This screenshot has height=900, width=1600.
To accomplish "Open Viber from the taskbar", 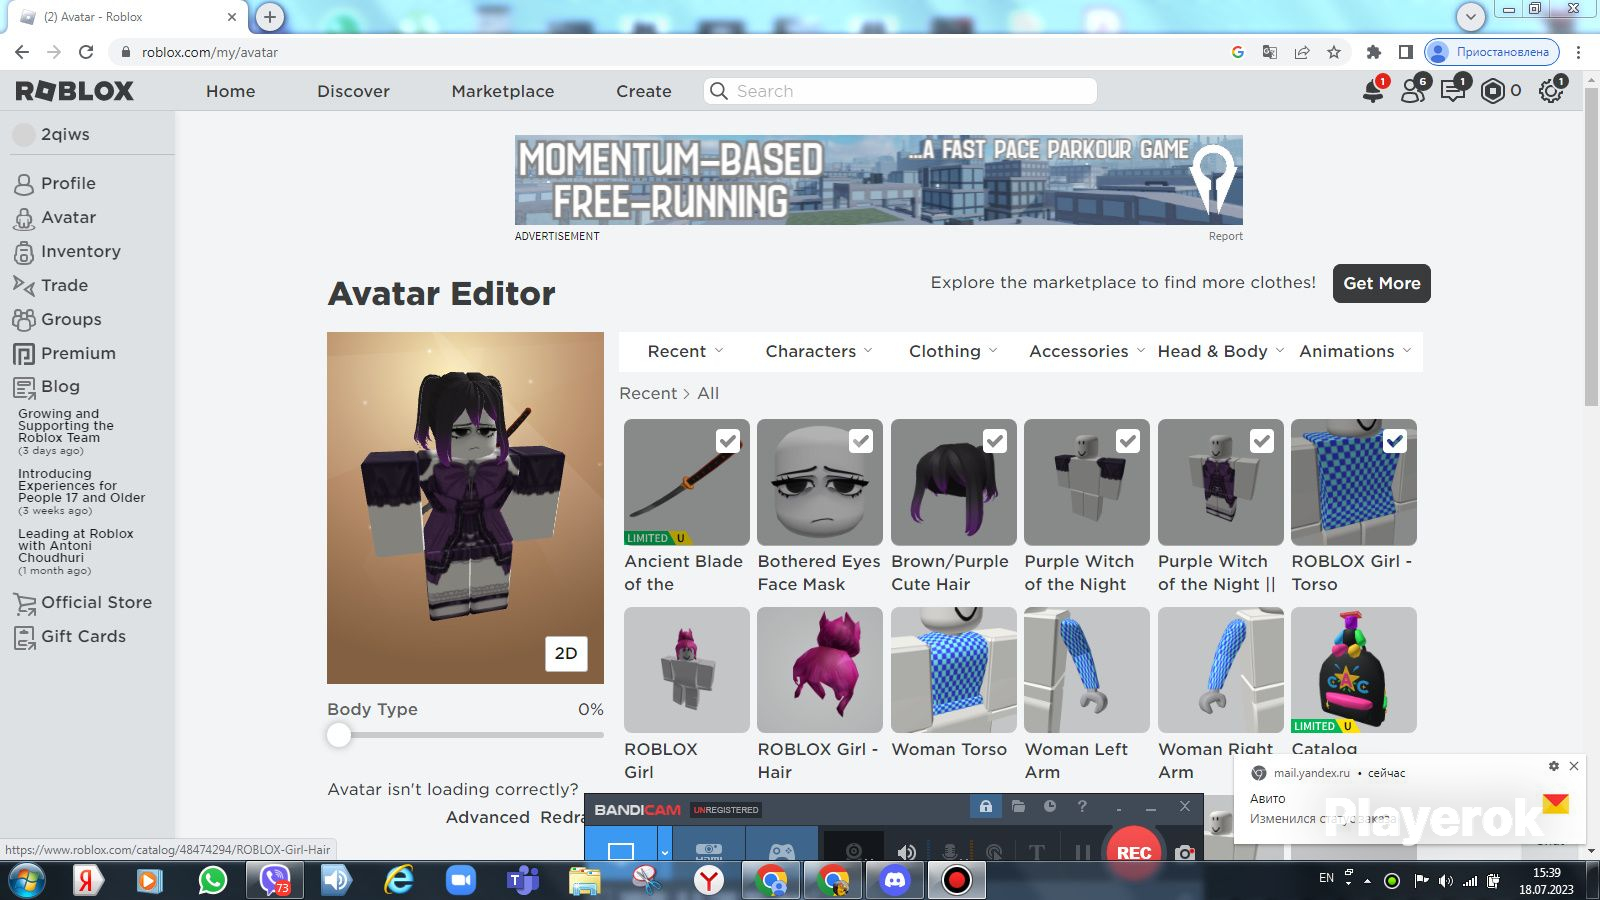I will [x=274, y=880].
